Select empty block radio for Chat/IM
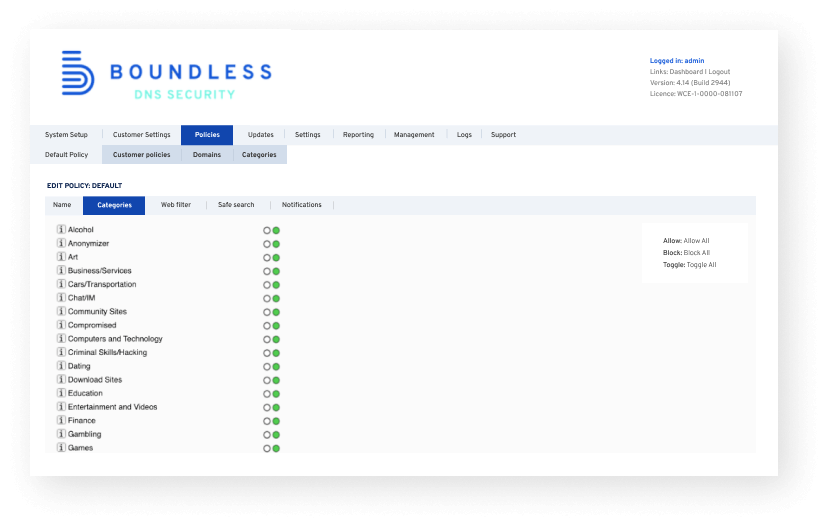 tap(267, 298)
